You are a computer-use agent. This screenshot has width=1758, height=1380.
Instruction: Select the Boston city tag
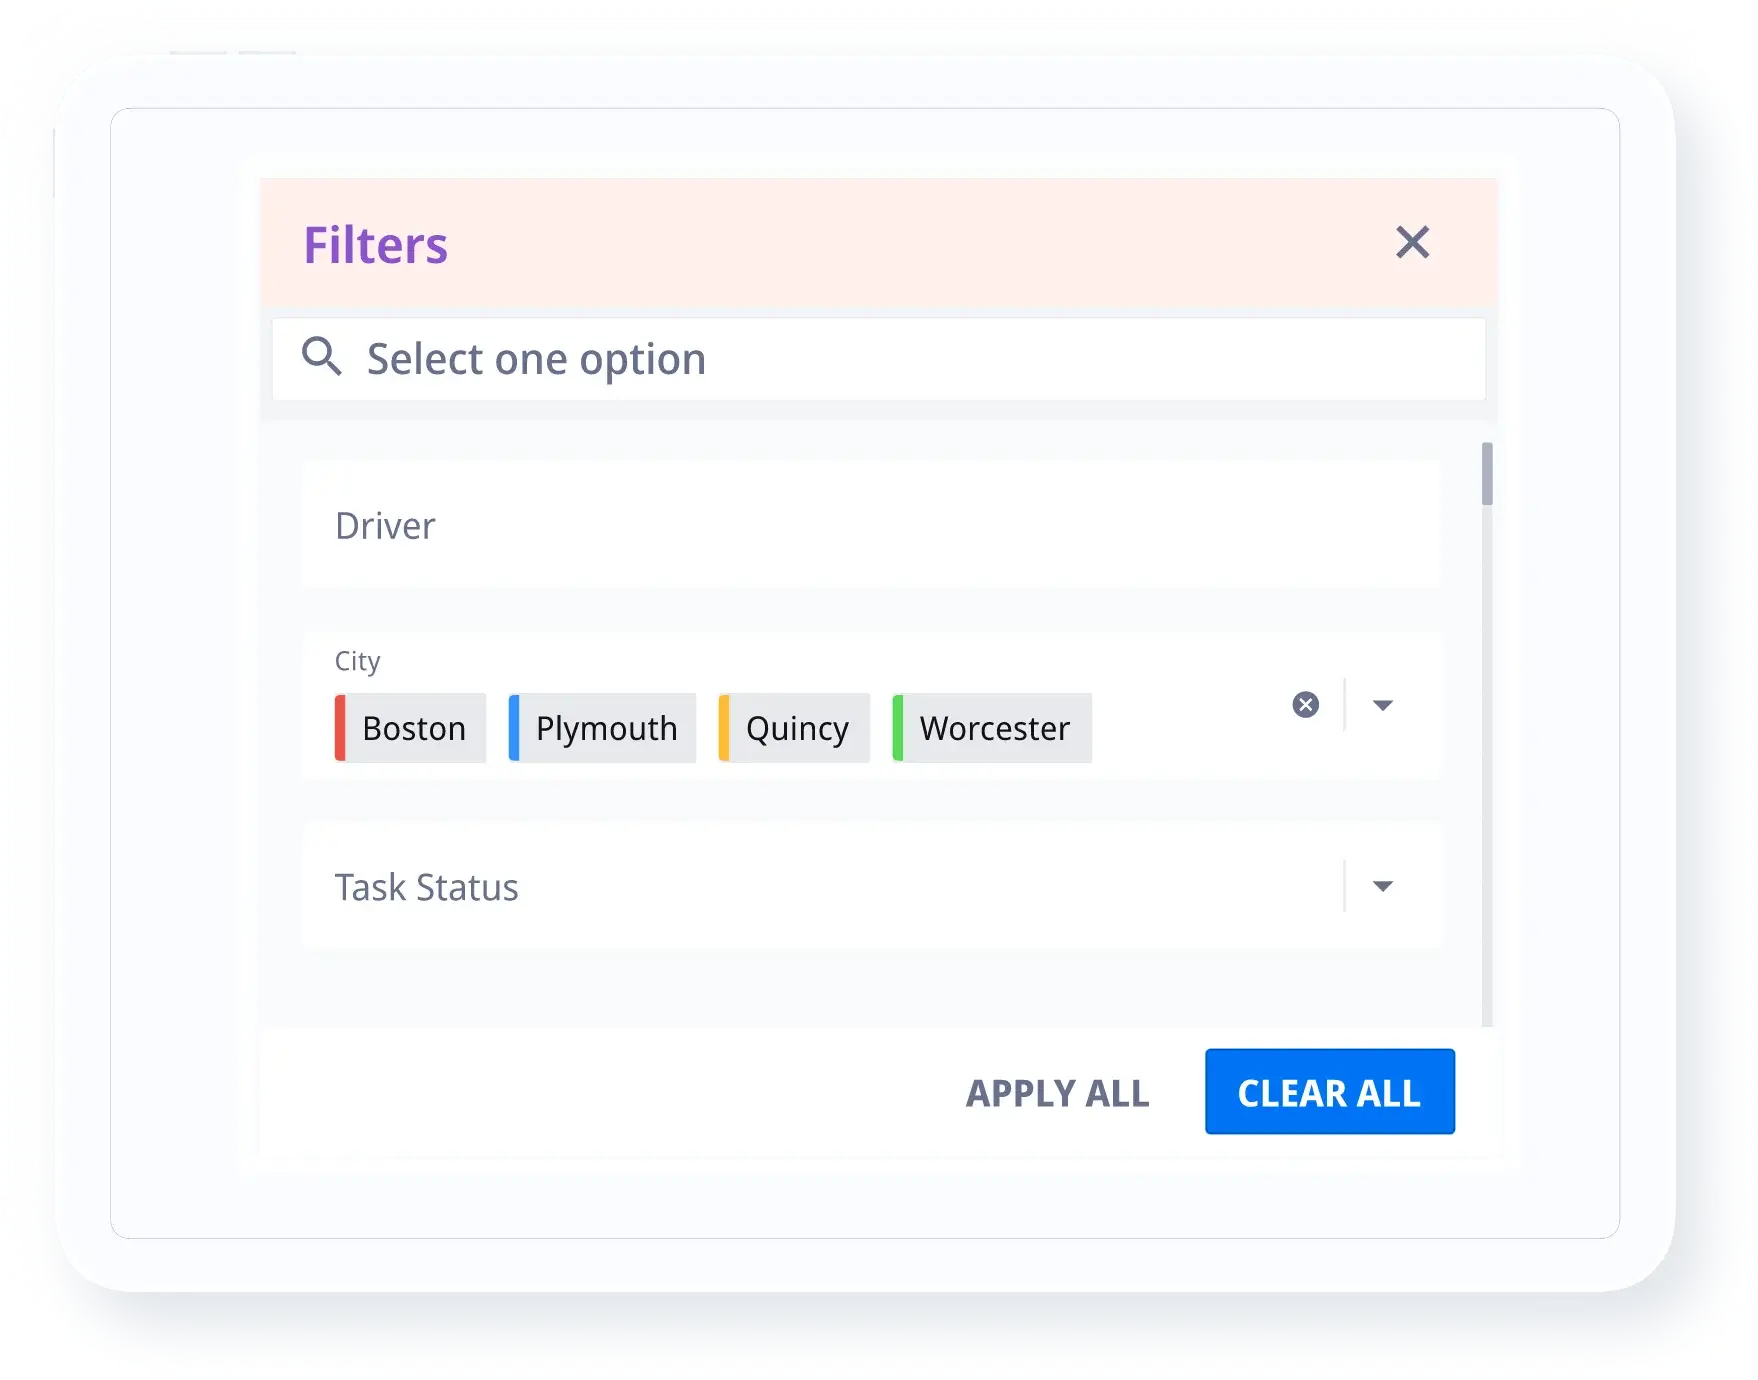pyautogui.click(x=414, y=728)
